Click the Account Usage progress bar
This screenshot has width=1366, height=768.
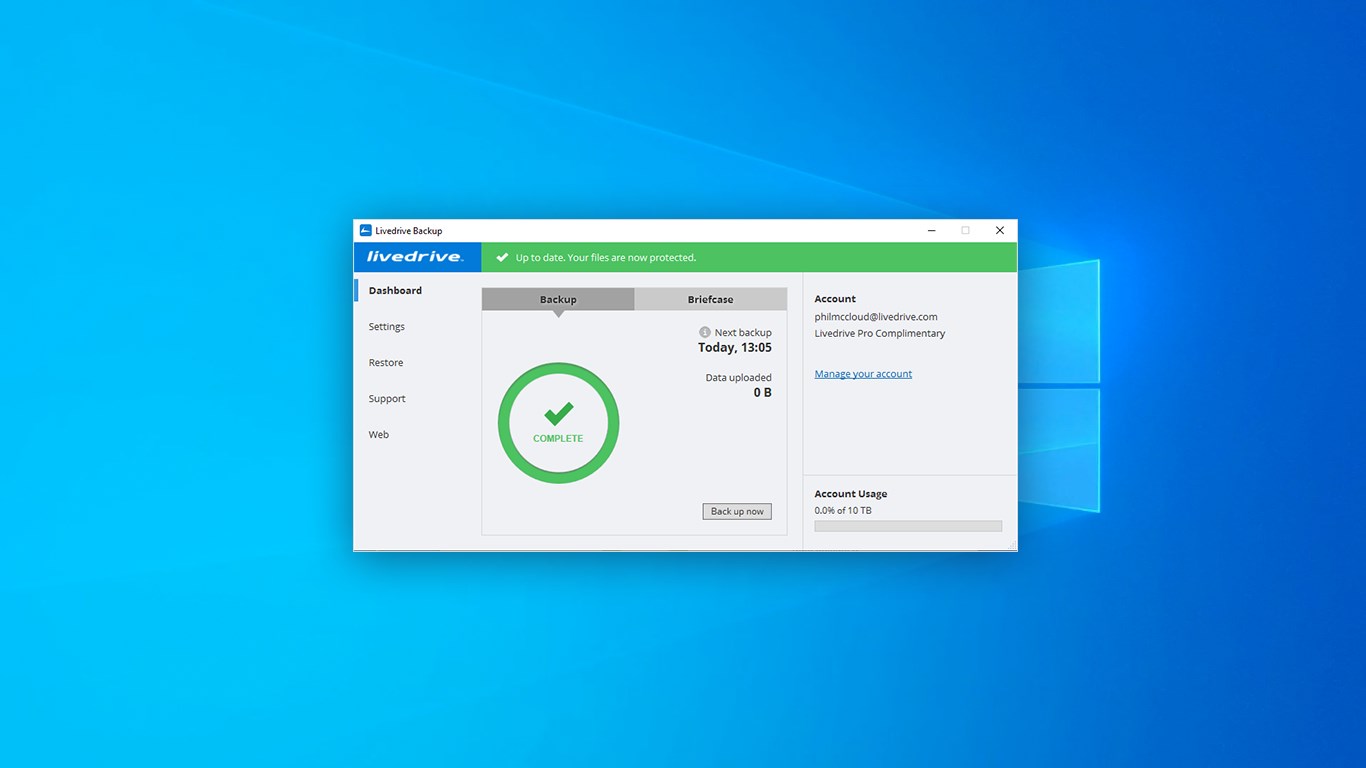point(908,526)
